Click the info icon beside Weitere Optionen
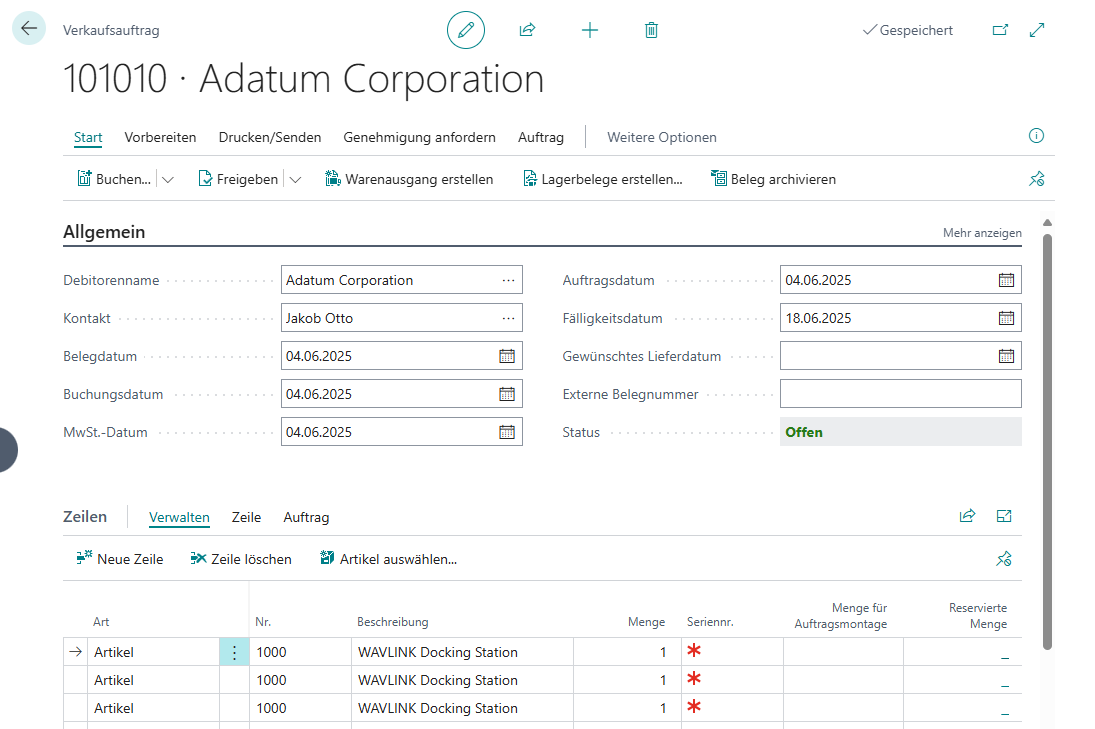The image size is (1095, 729). coord(1036,136)
